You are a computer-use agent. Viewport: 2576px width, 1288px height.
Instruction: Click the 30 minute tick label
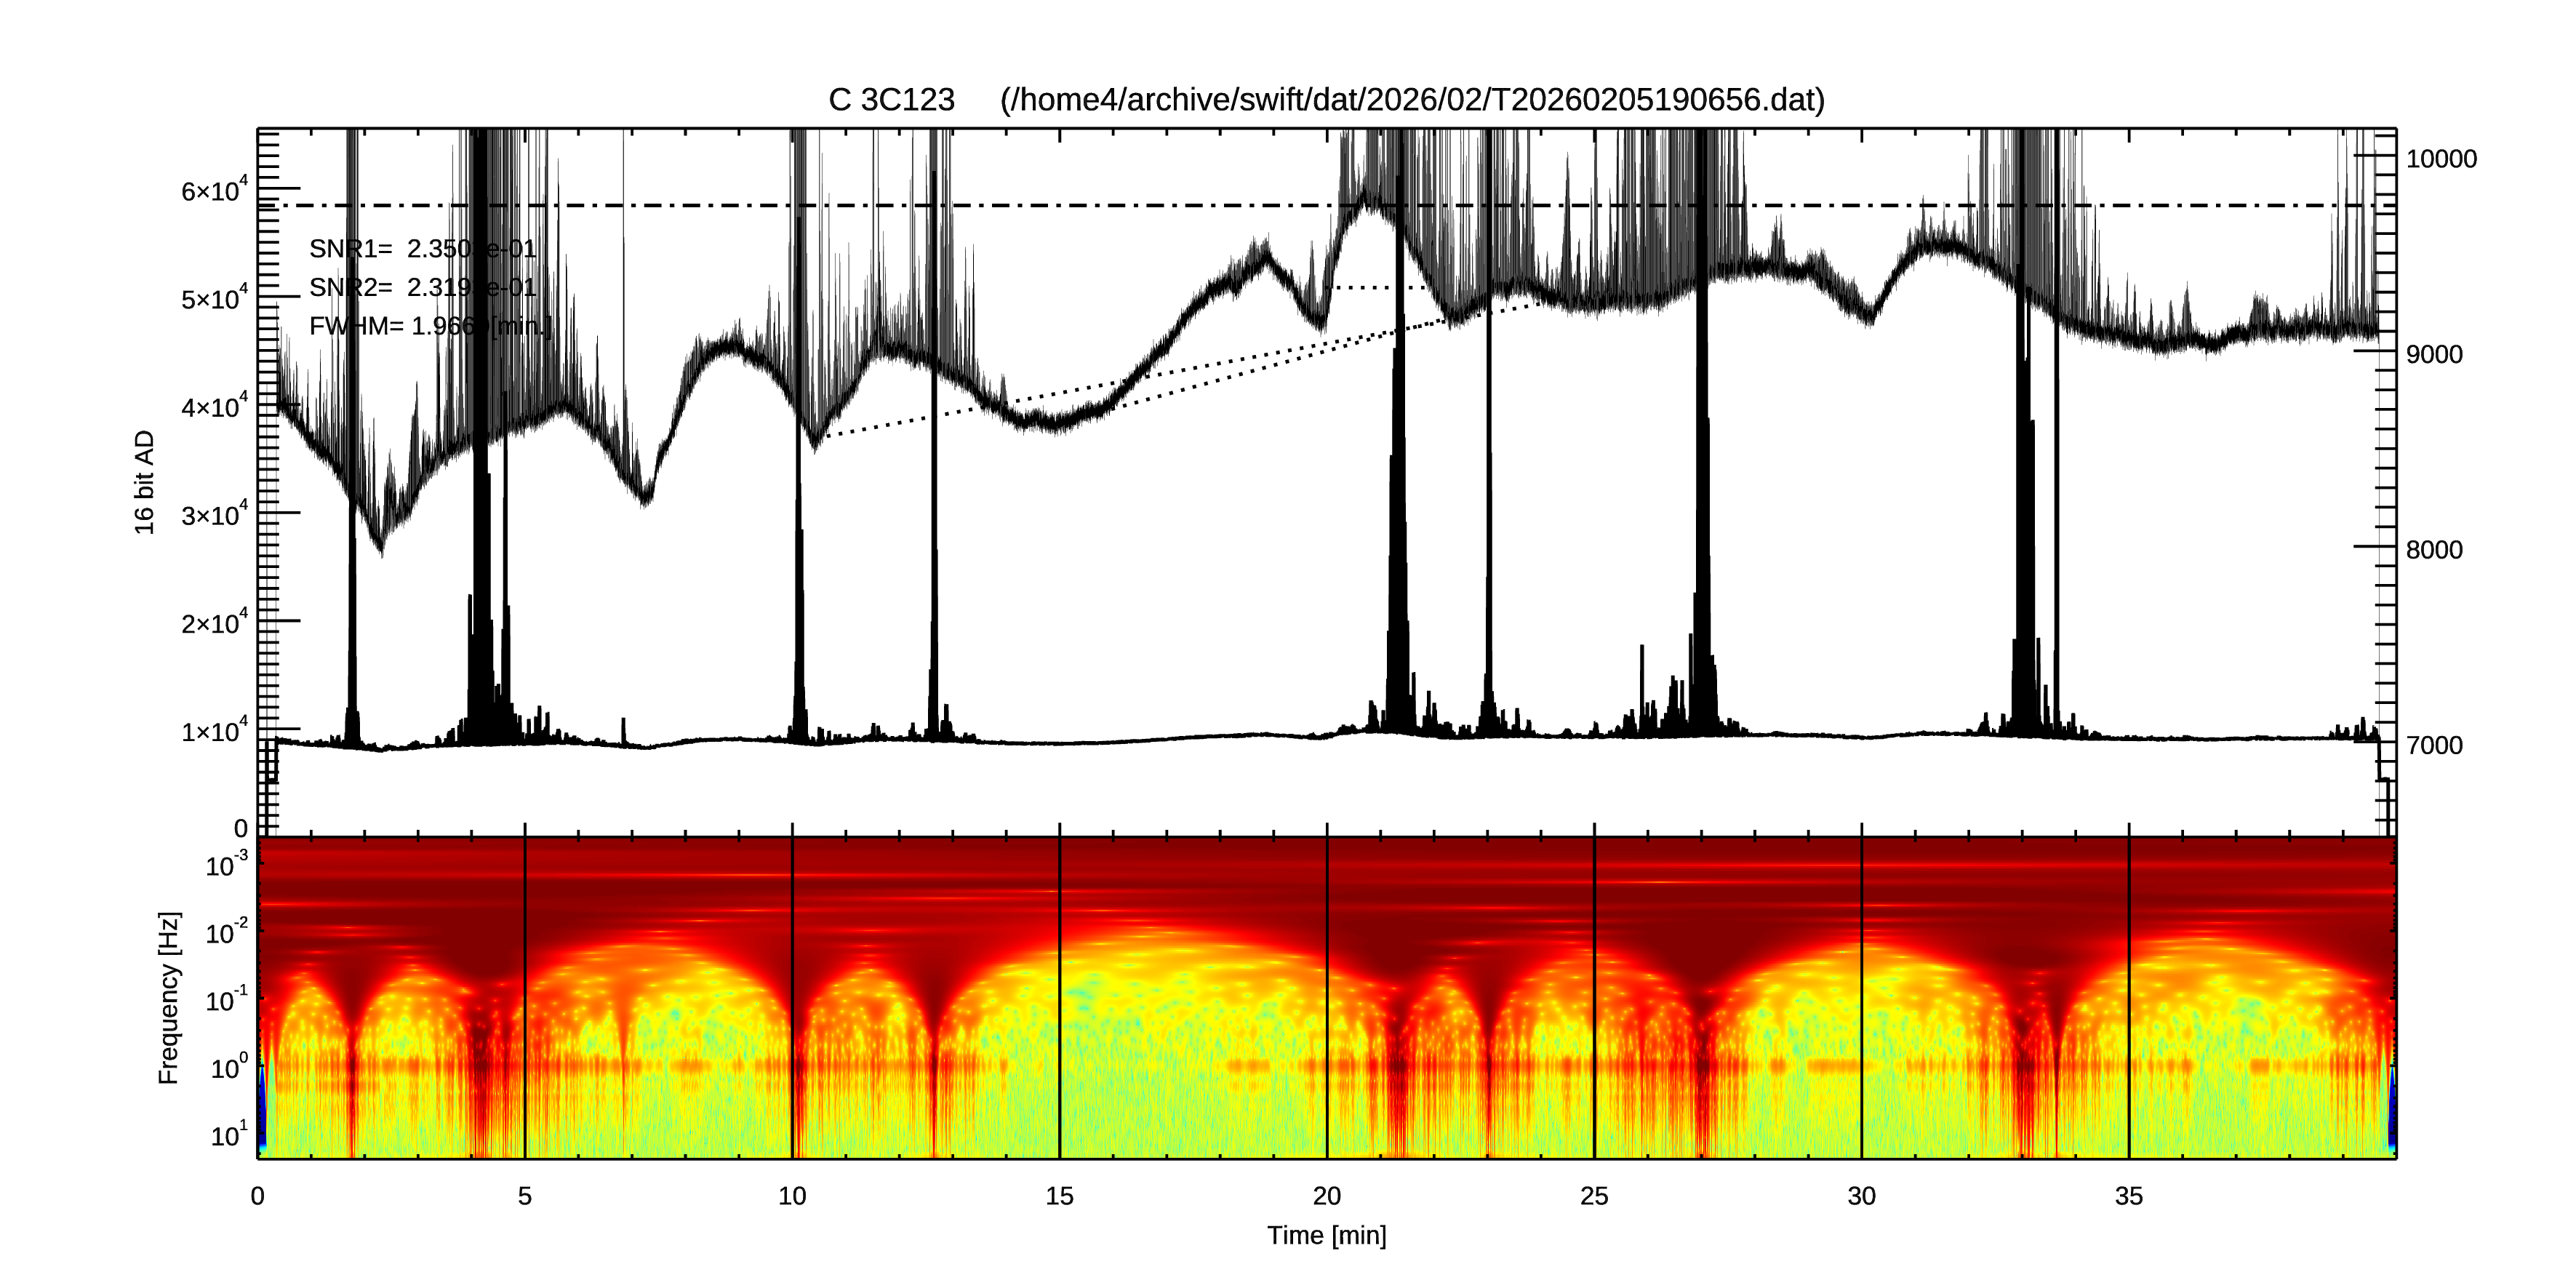click(1861, 1196)
